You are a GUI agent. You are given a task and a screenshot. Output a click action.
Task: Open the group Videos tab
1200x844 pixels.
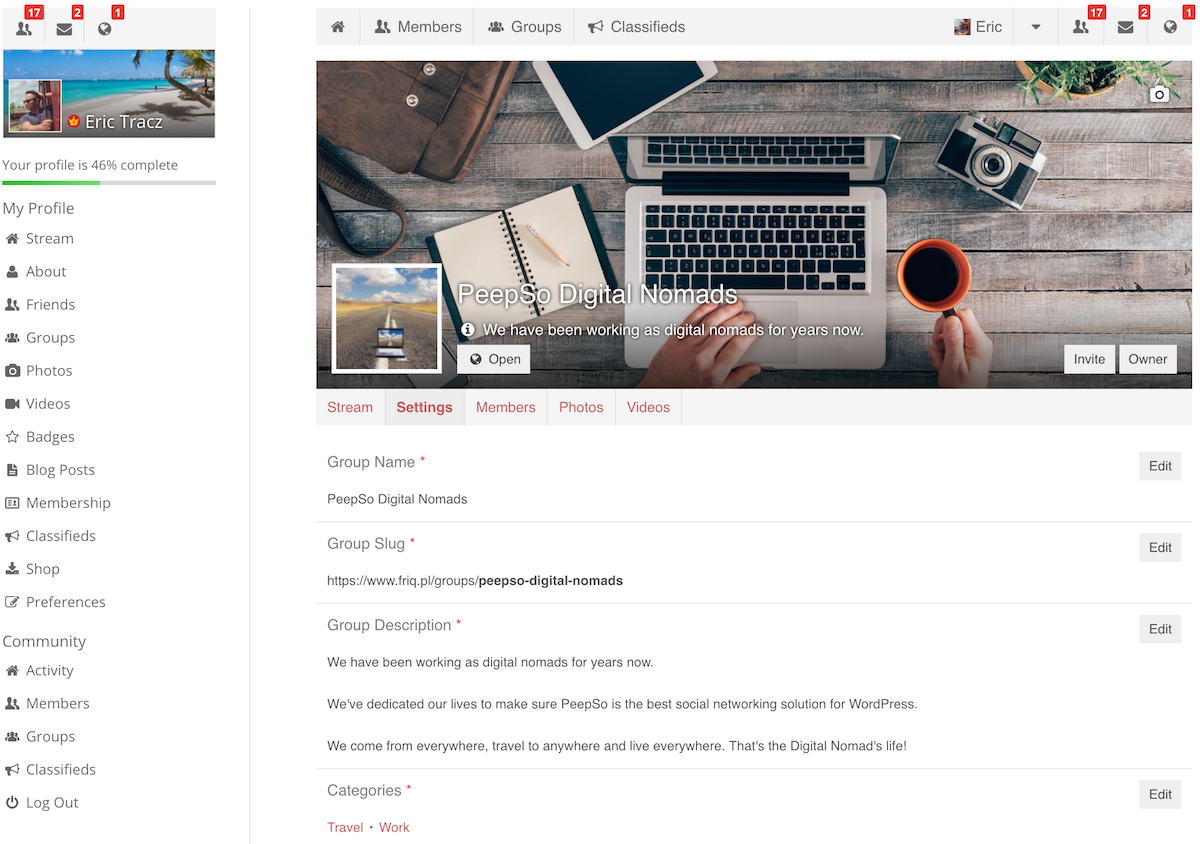[648, 407]
